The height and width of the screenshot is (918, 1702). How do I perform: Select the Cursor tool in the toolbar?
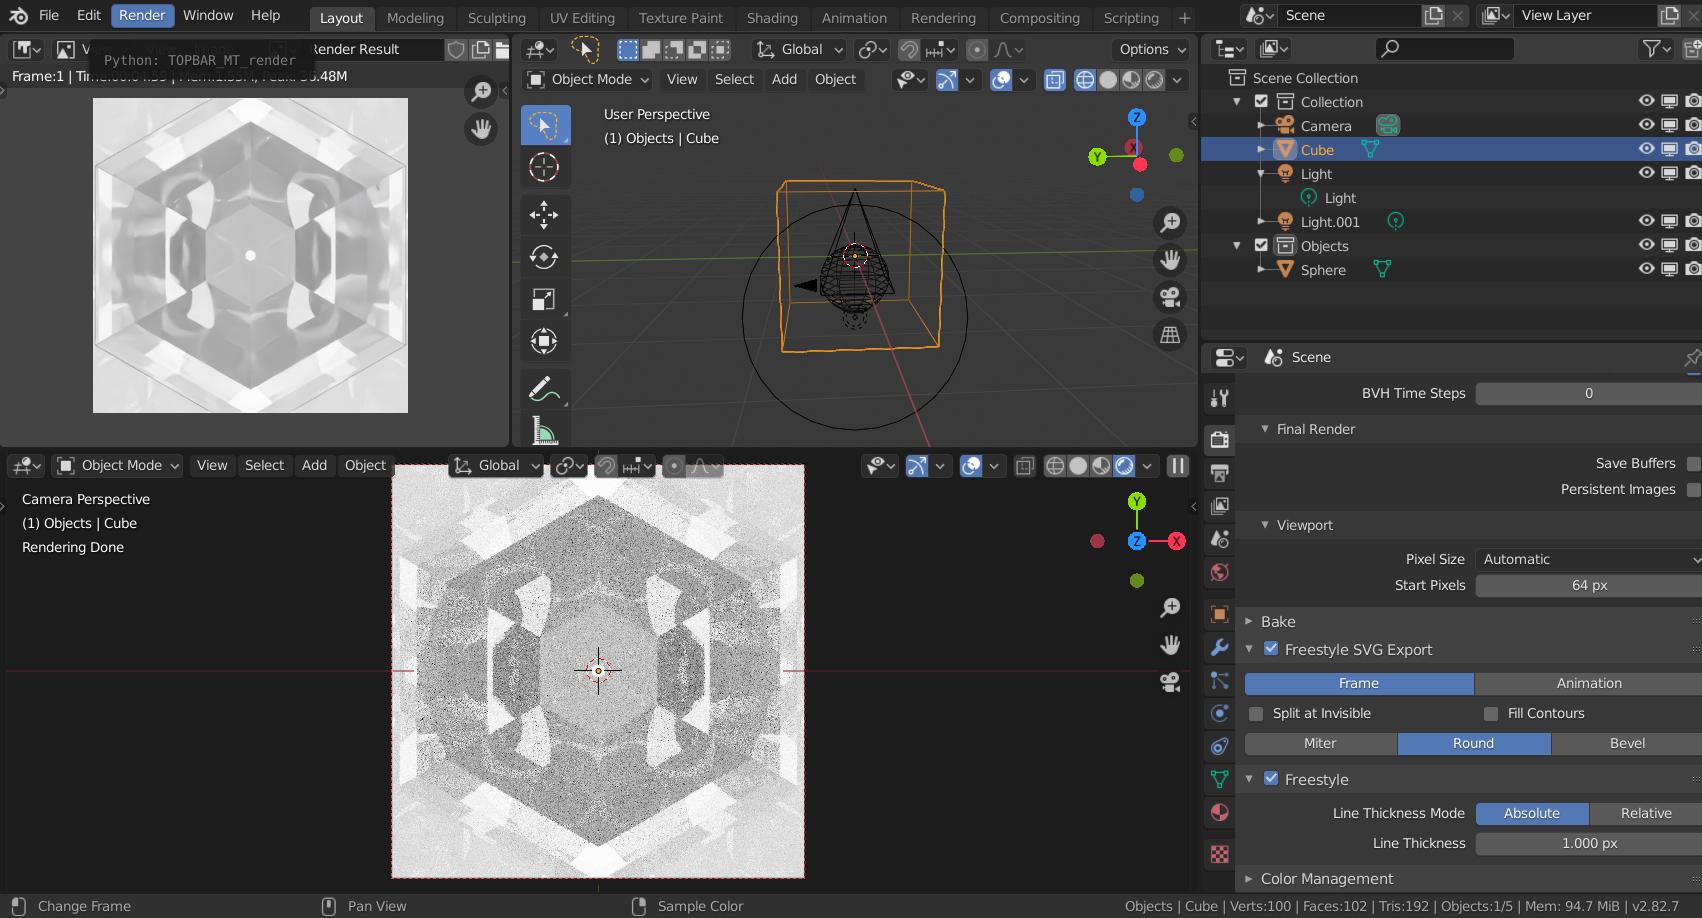(544, 167)
